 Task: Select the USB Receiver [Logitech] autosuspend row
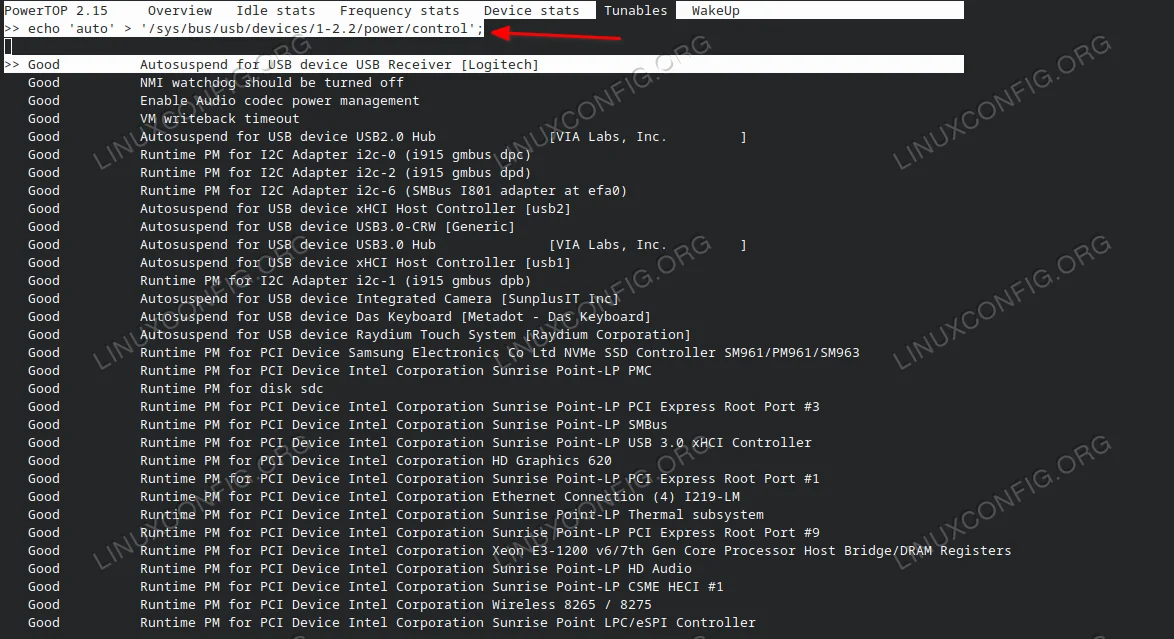pyautogui.click(x=484, y=64)
